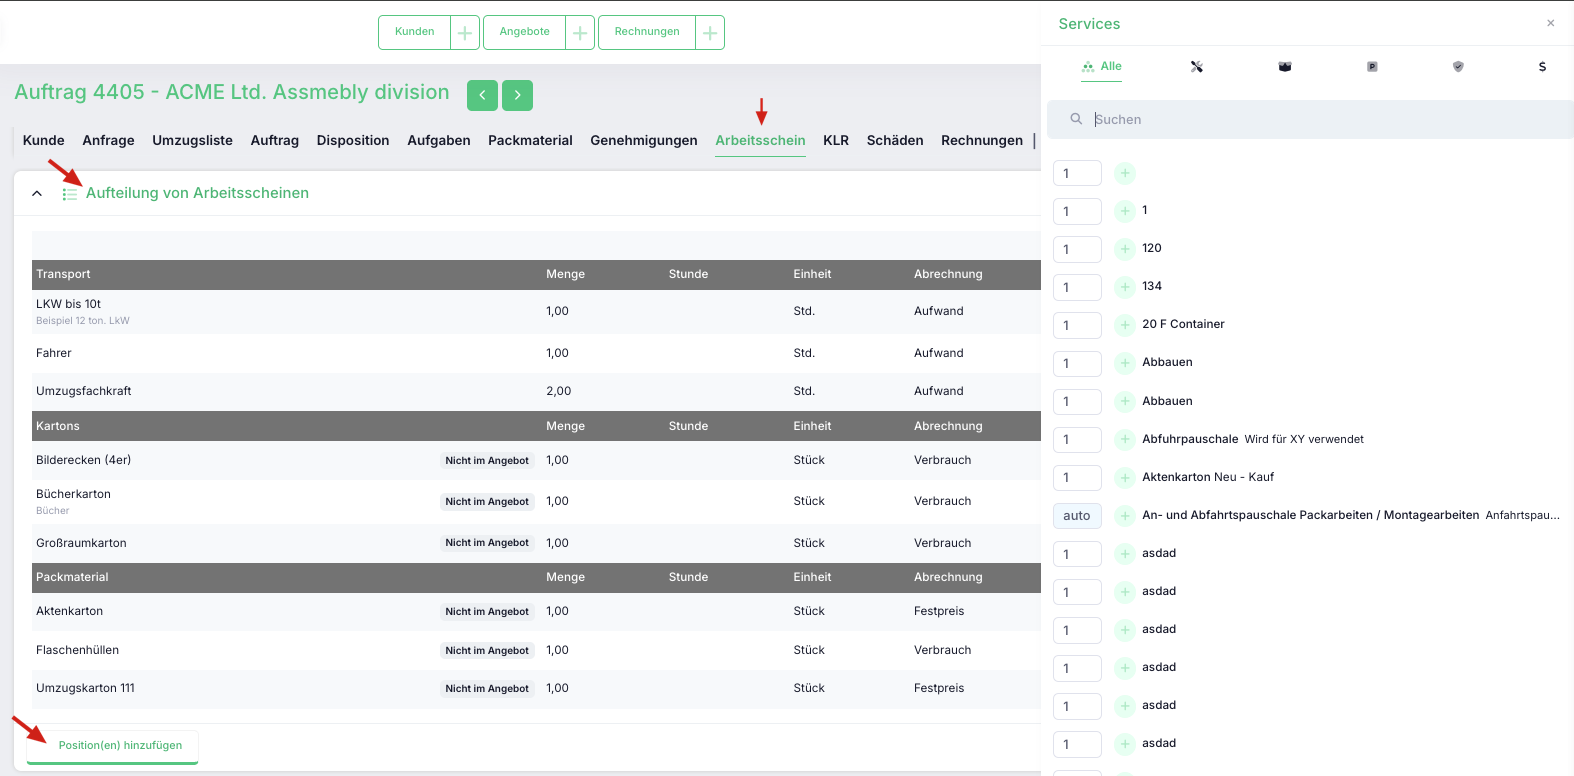Click the auto quantity field

click(x=1077, y=516)
